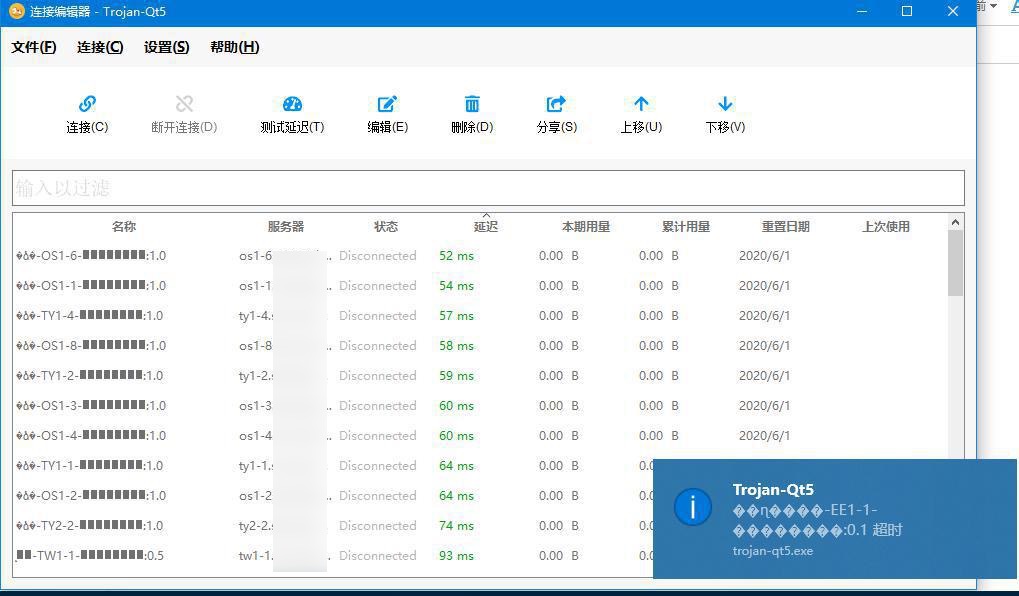Click Disconnected status in TW1-1 row
This screenshot has height=596, width=1019.
point(378,554)
